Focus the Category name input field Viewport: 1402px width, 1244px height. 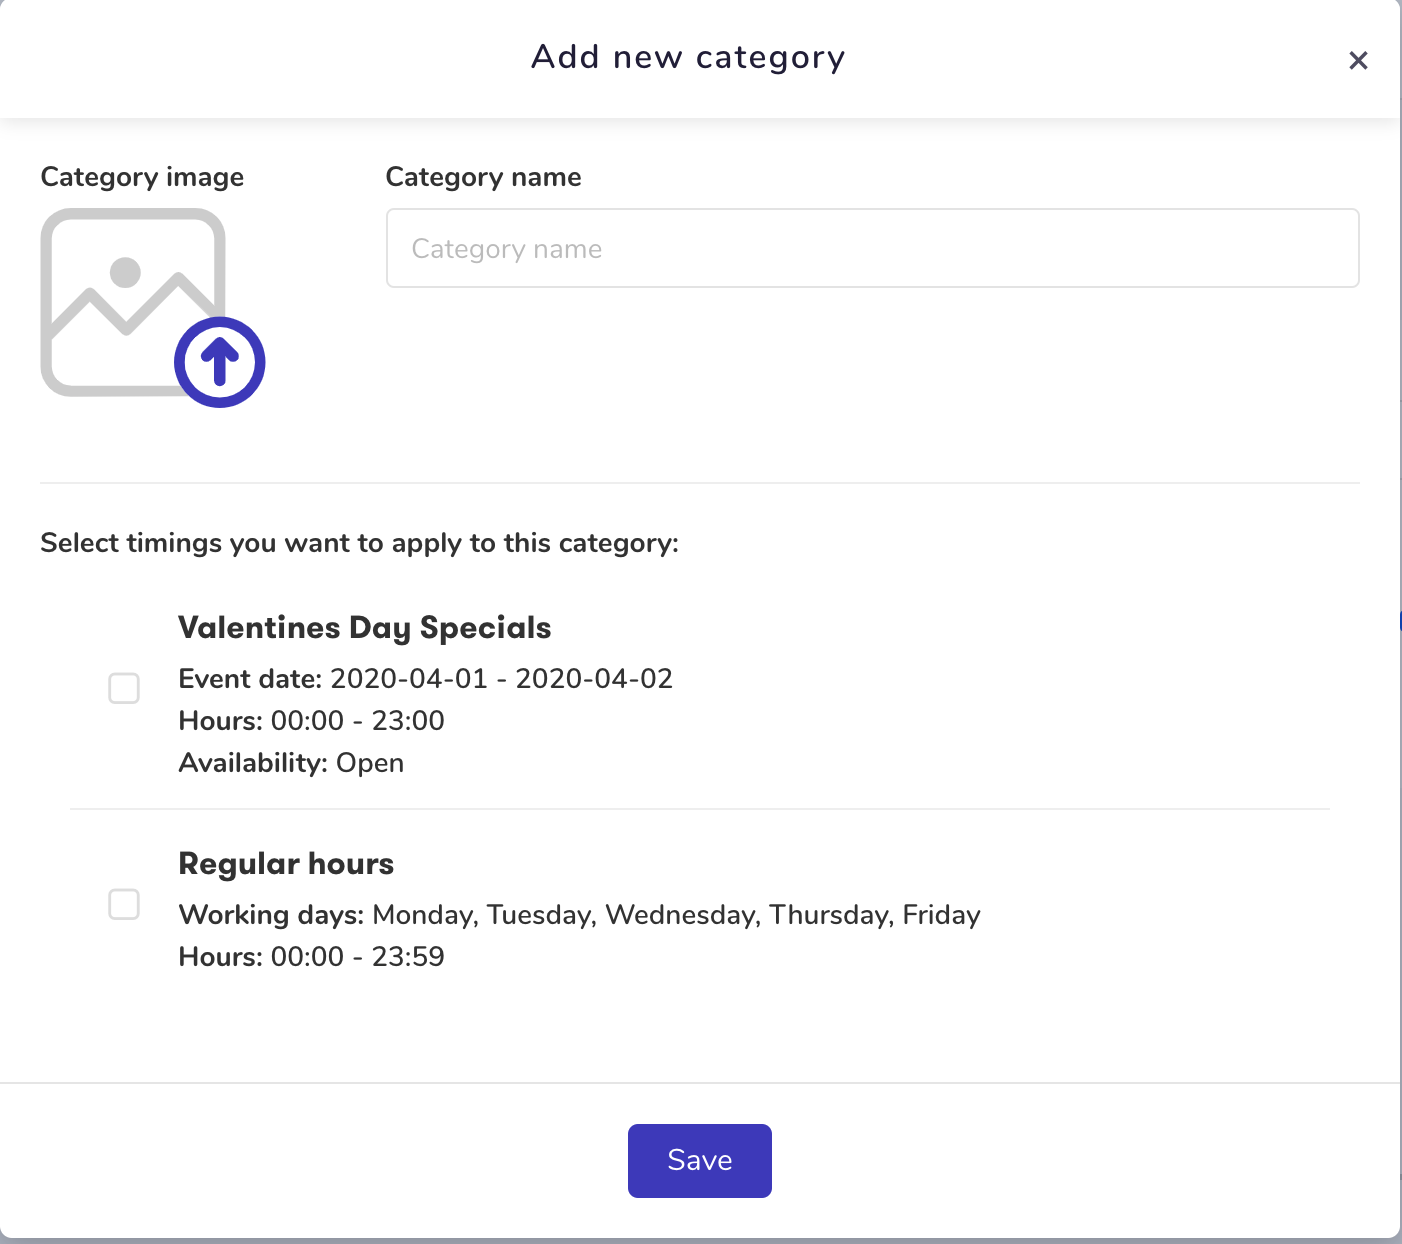pyautogui.click(x=872, y=248)
